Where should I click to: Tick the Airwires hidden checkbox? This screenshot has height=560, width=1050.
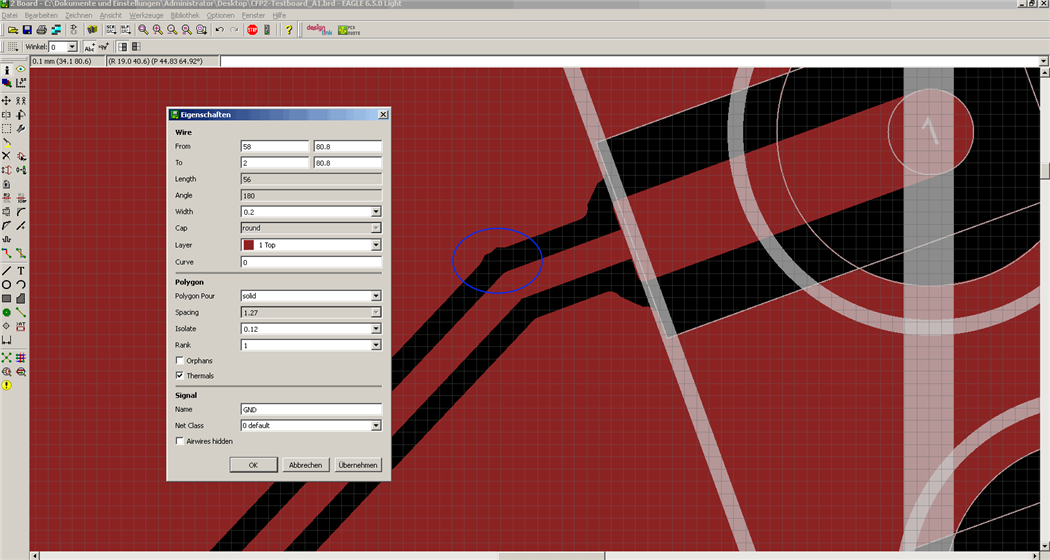[180, 441]
